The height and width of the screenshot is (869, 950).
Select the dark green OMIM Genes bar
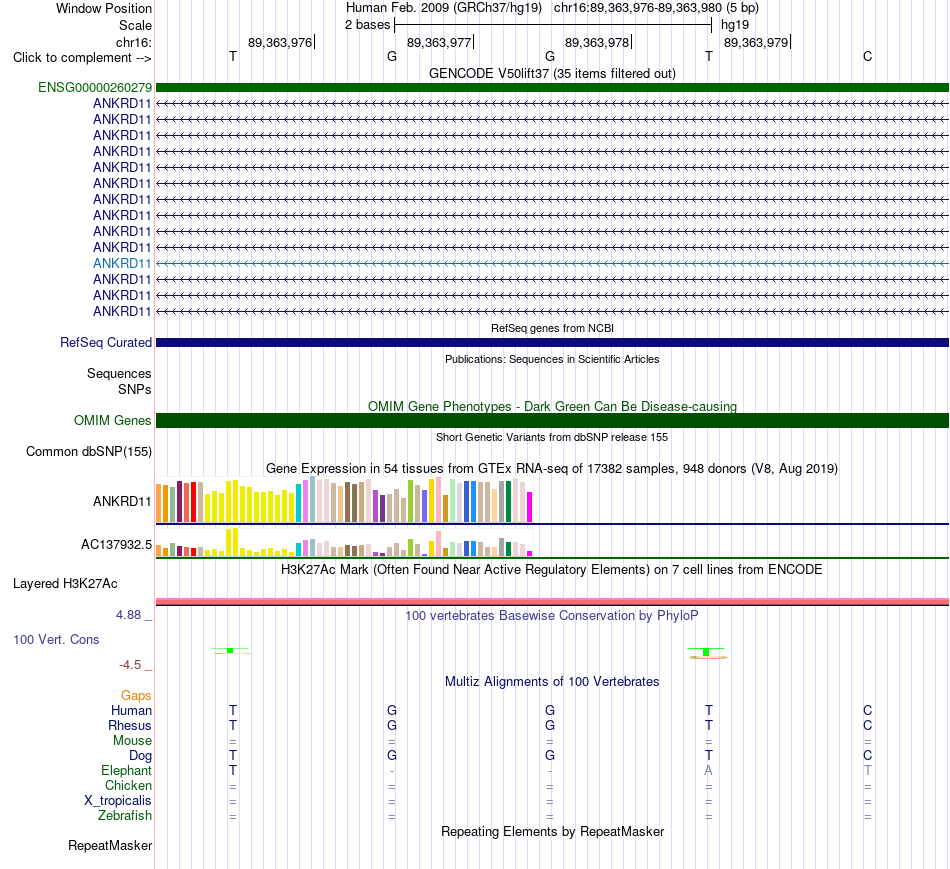552,420
